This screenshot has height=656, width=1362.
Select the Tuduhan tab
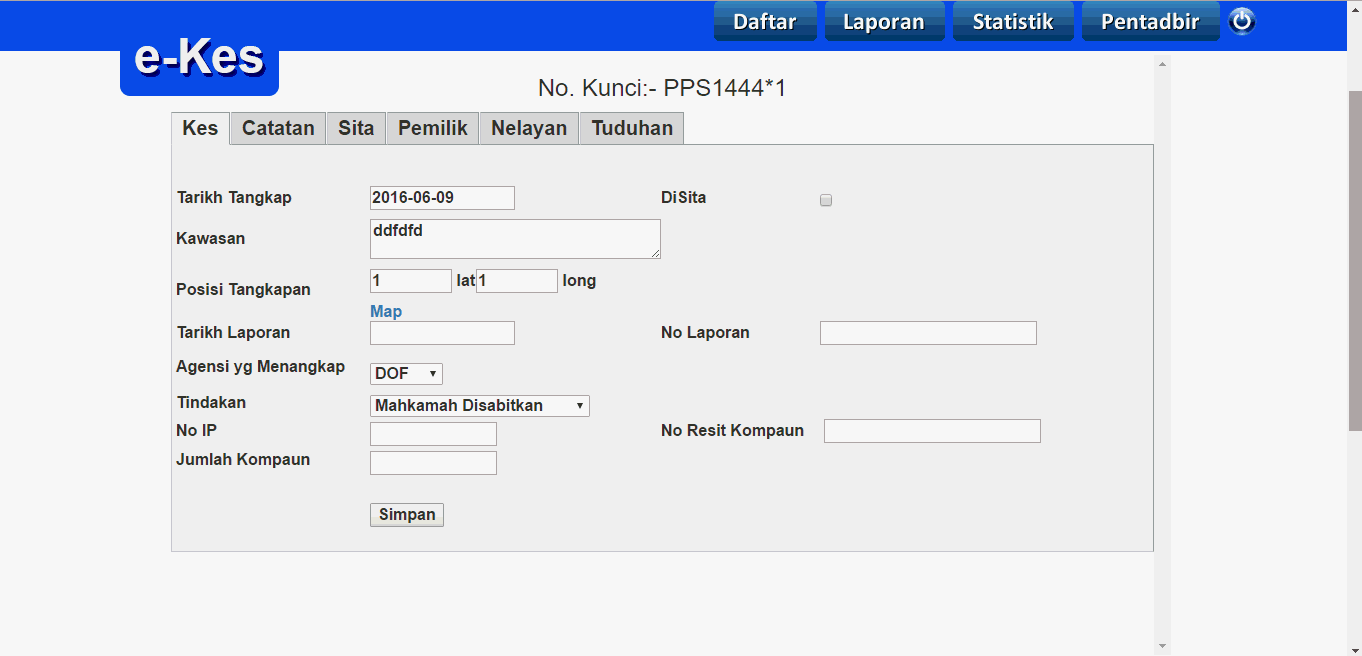coord(632,128)
